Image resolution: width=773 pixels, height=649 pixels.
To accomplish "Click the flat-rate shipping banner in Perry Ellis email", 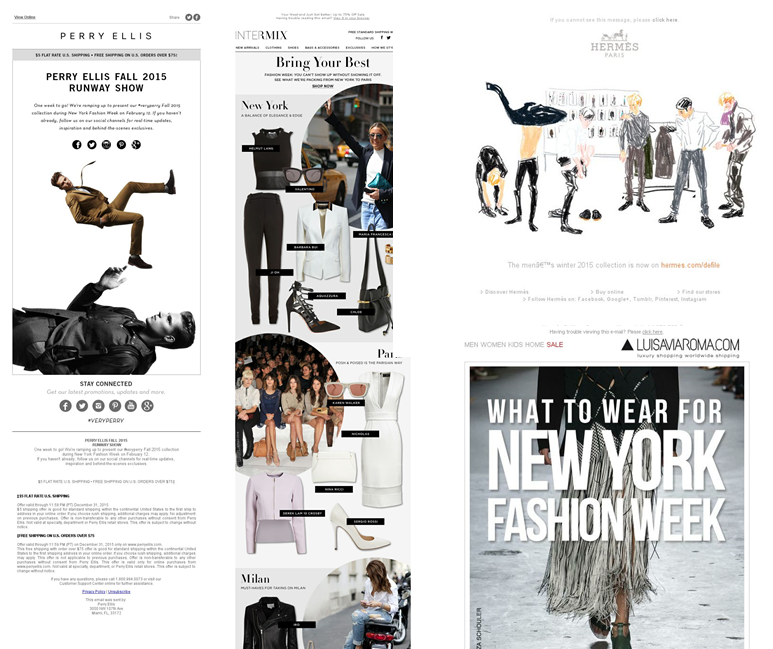I will [106, 55].
